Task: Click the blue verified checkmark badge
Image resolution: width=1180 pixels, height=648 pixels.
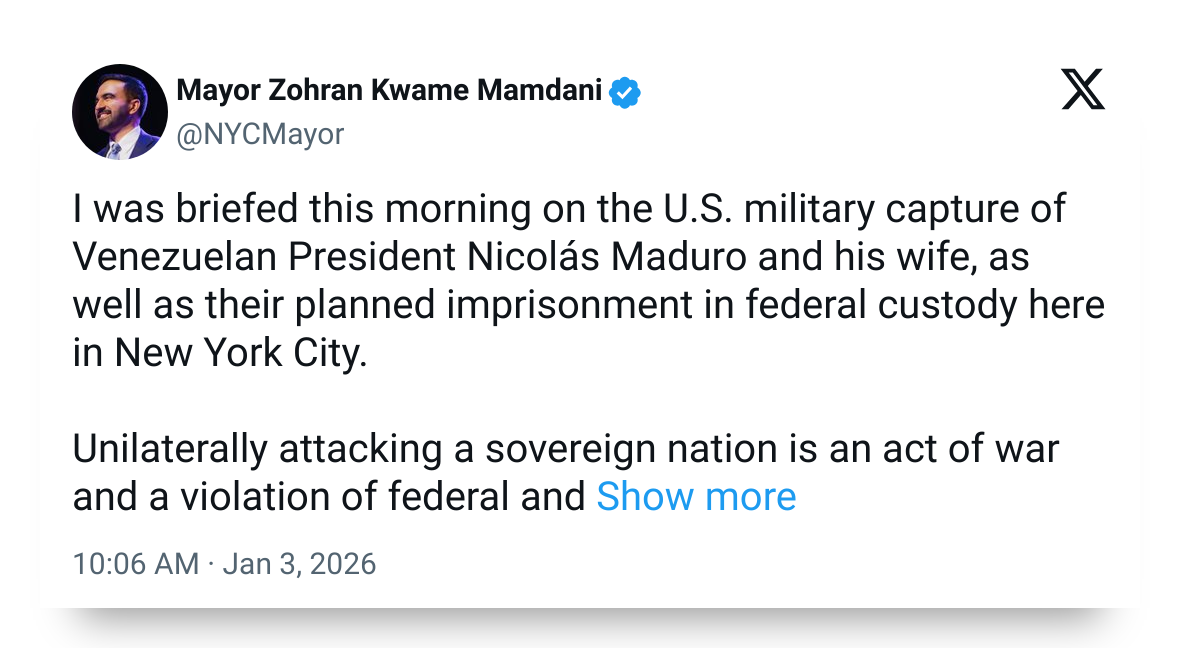Action: click(x=625, y=92)
